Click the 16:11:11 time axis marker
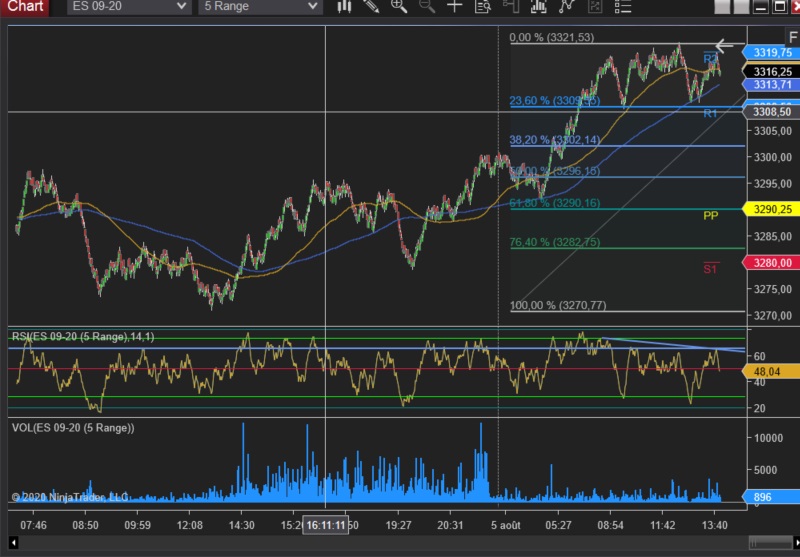 [326, 525]
